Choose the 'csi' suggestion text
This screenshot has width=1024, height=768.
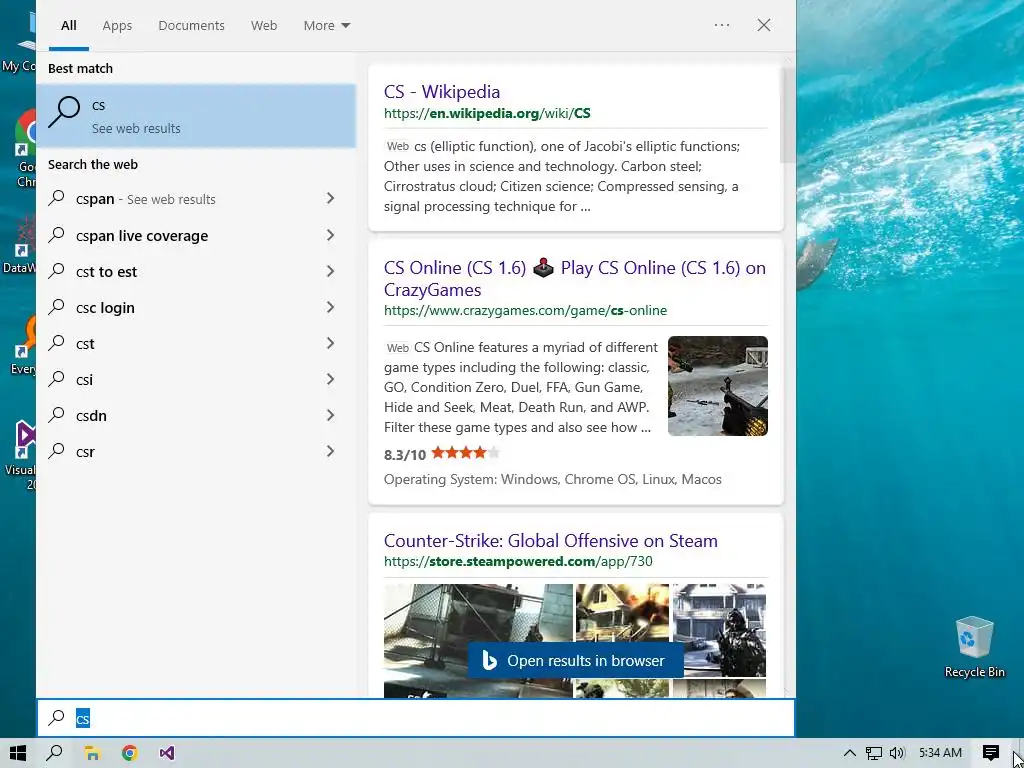pyautogui.click(x=84, y=380)
